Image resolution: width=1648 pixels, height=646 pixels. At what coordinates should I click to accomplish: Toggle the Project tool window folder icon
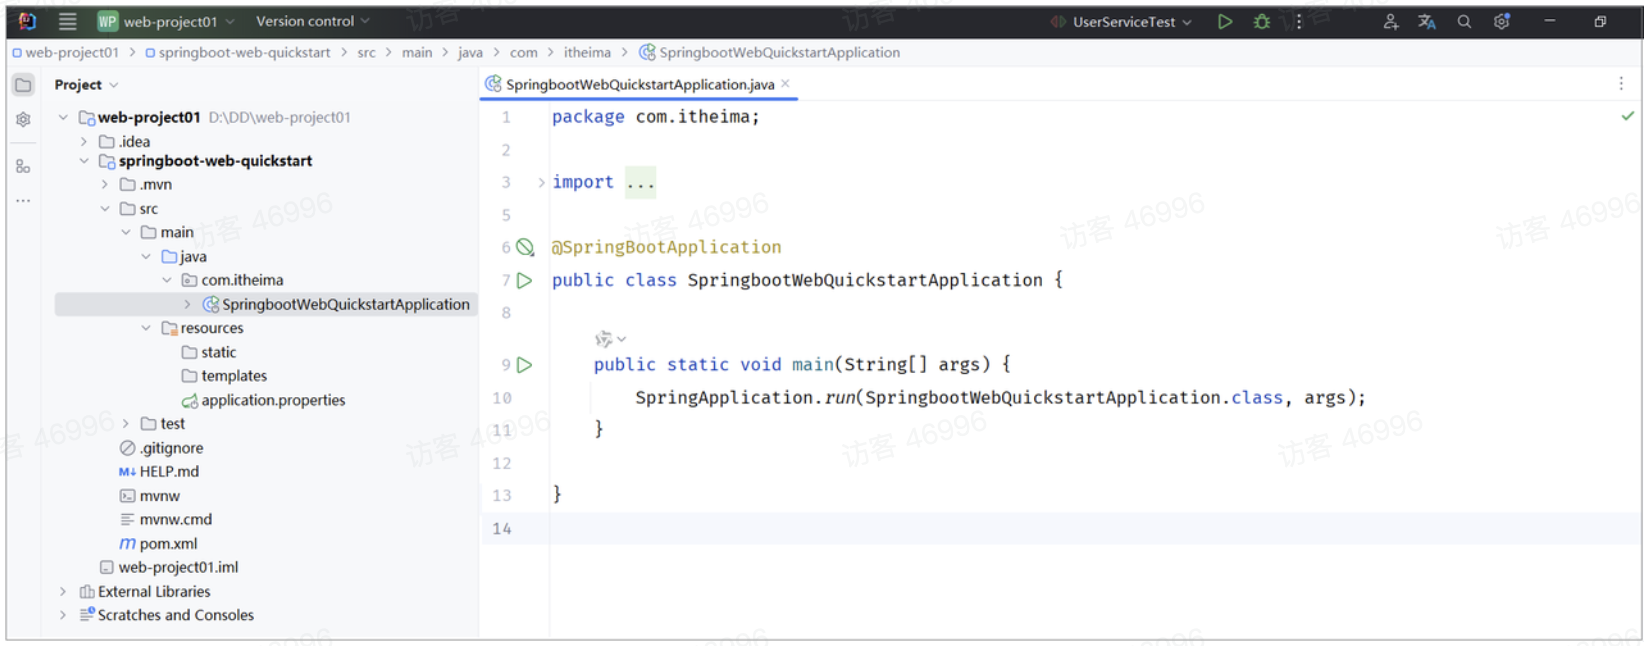23,85
